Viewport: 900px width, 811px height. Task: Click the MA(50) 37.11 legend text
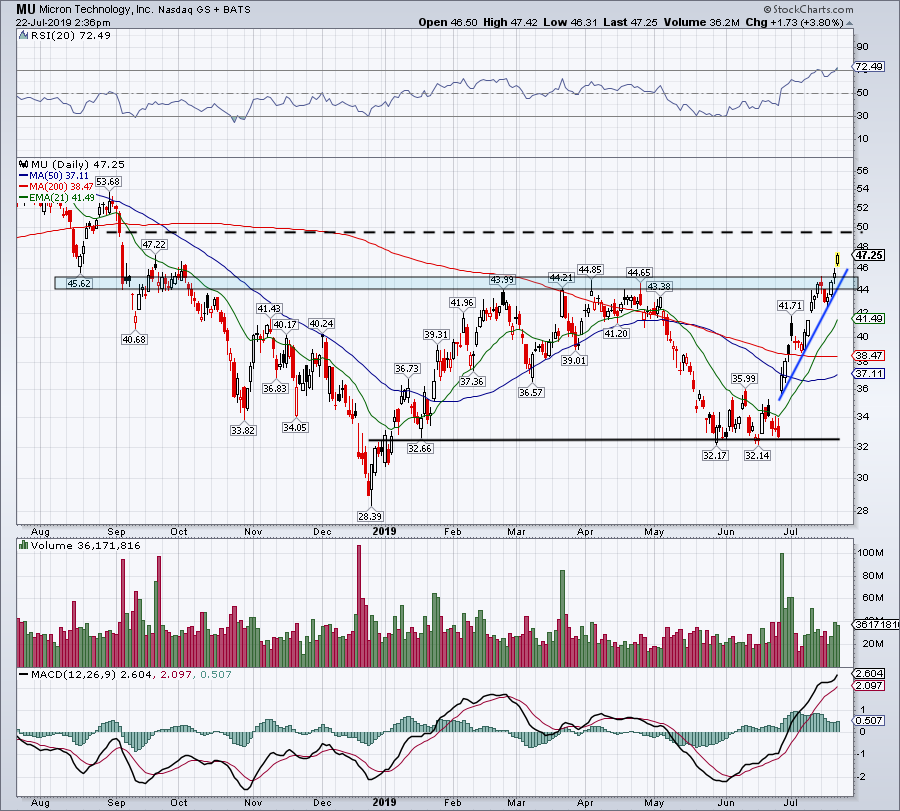point(59,176)
